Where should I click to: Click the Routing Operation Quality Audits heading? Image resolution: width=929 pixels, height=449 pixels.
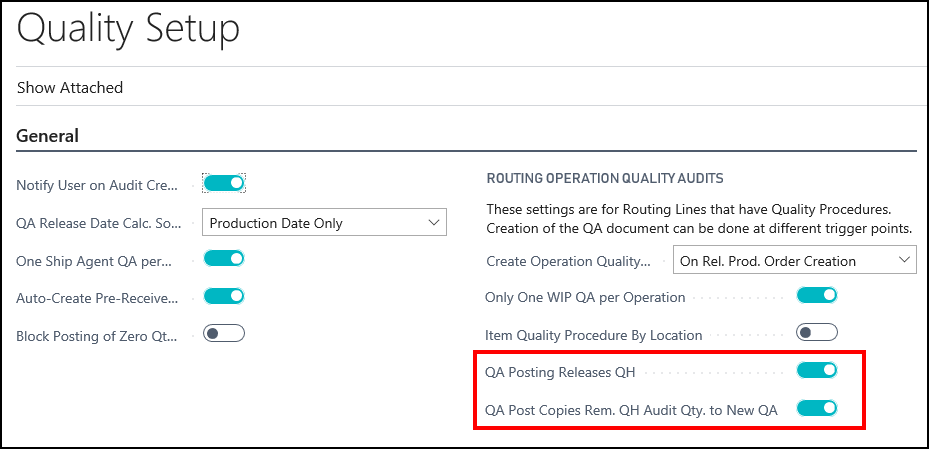604,178
